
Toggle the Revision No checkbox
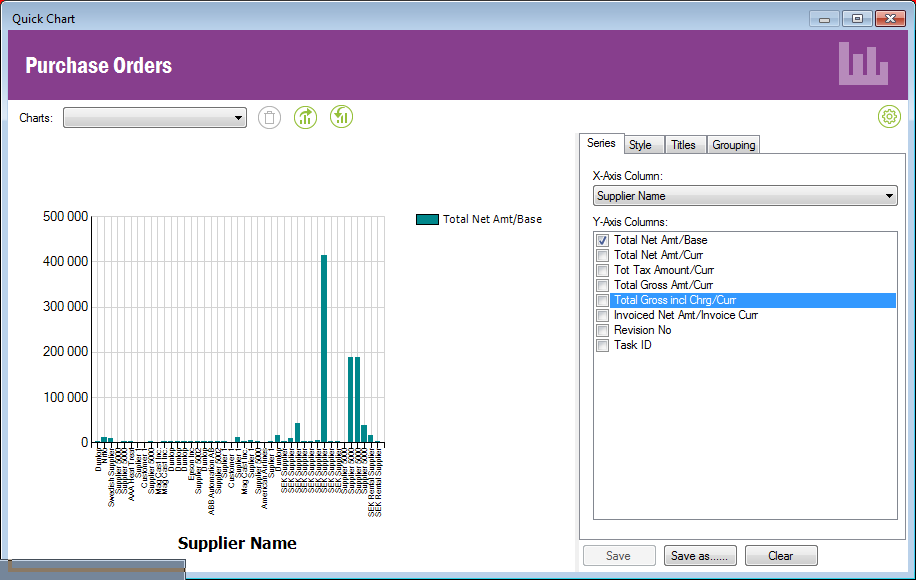pos(602,330)
